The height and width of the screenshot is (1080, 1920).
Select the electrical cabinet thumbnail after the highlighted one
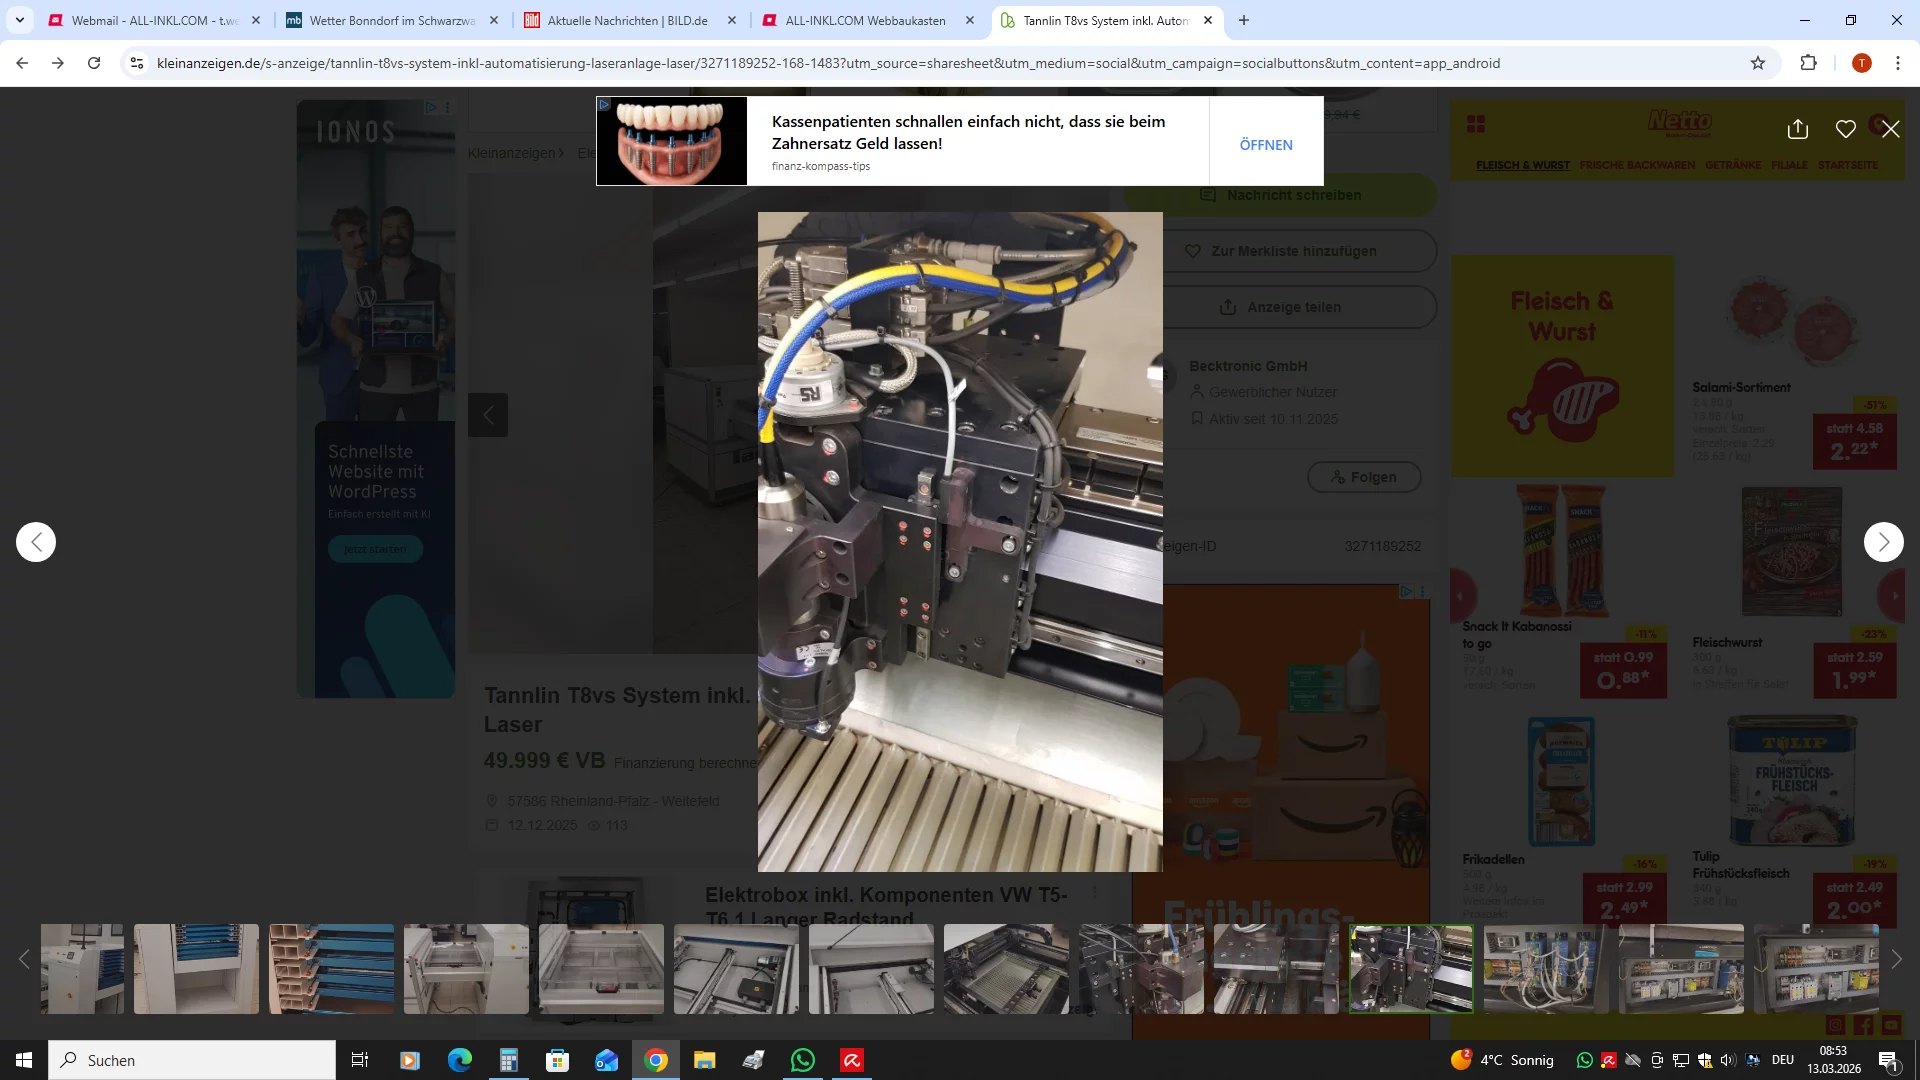[1545, 968]
